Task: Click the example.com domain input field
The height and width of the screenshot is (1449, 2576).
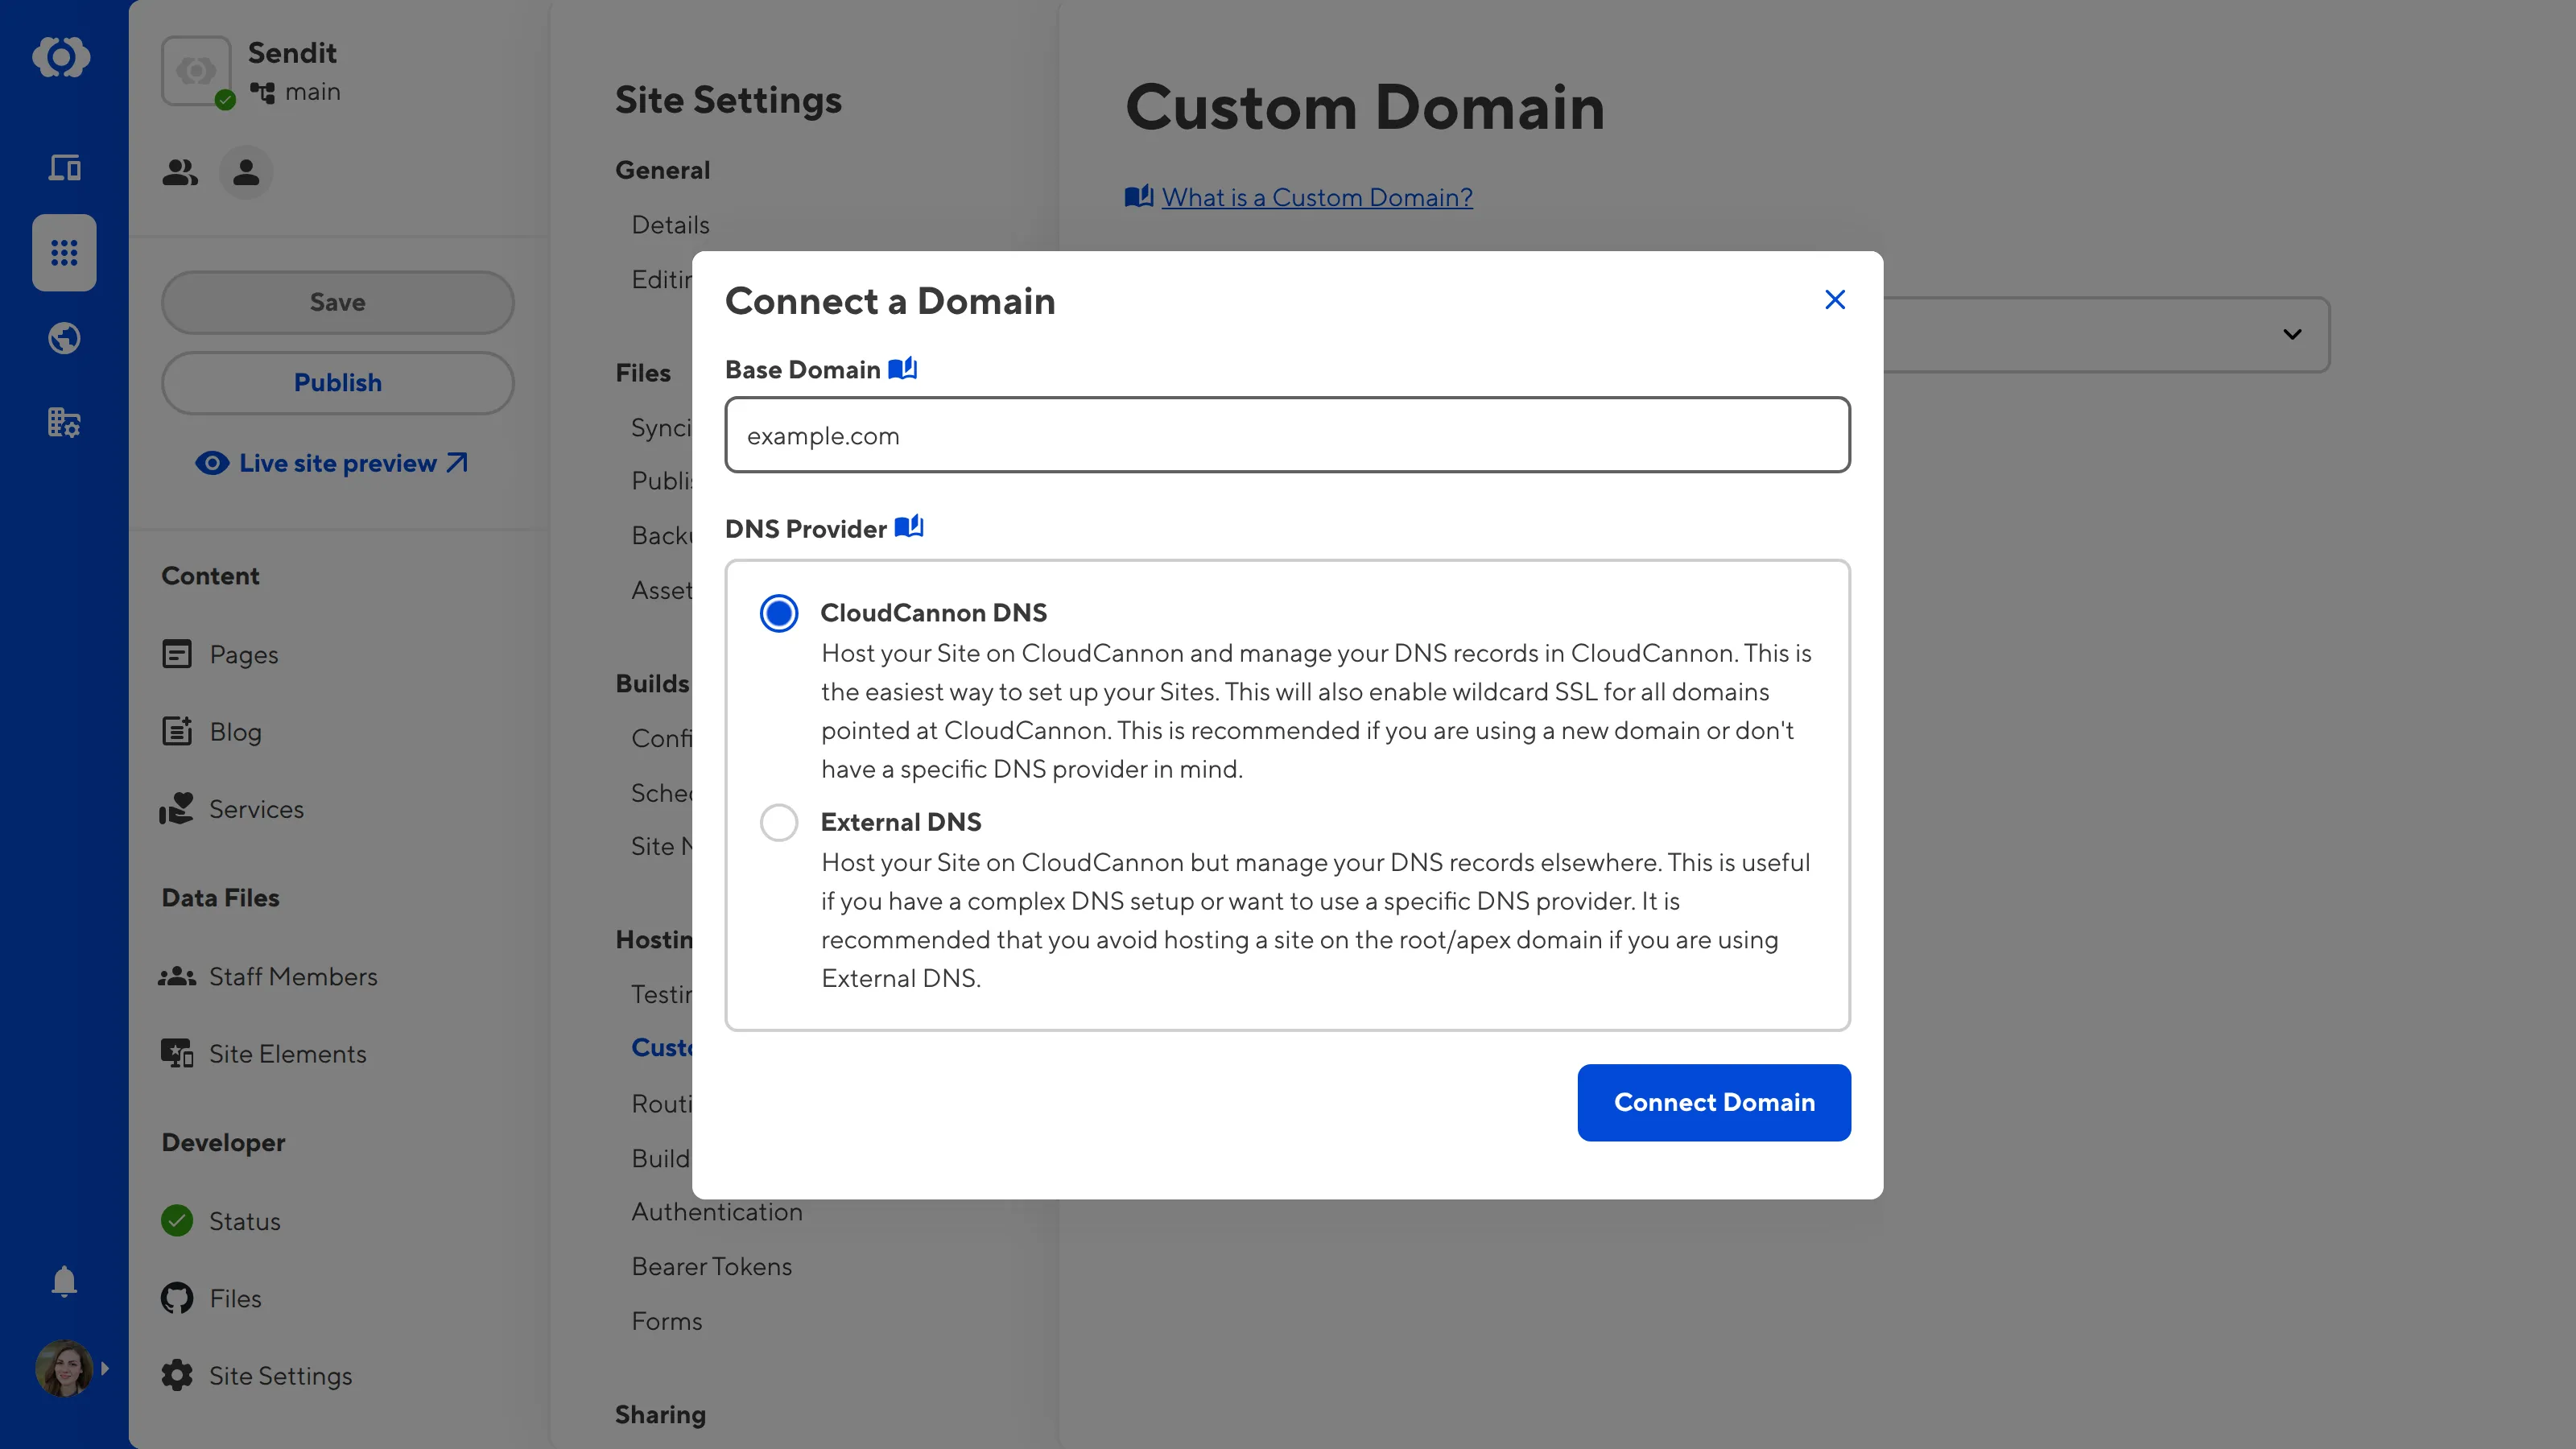Action: 1287,435
